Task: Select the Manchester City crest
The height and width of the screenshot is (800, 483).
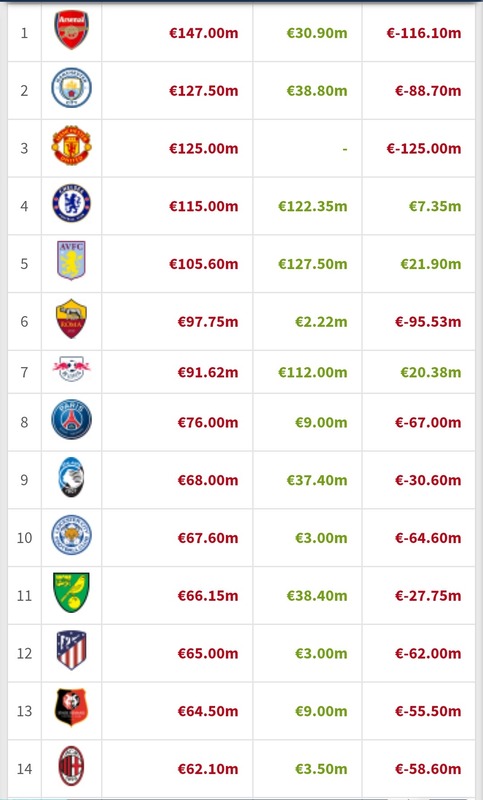Action: click(71, 88)
